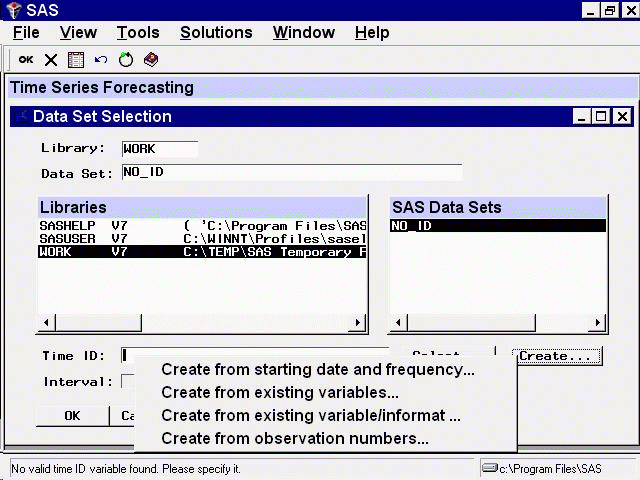640x480 pixels.
Task: Choose Create from starting date and frequency
Action: 317,370
